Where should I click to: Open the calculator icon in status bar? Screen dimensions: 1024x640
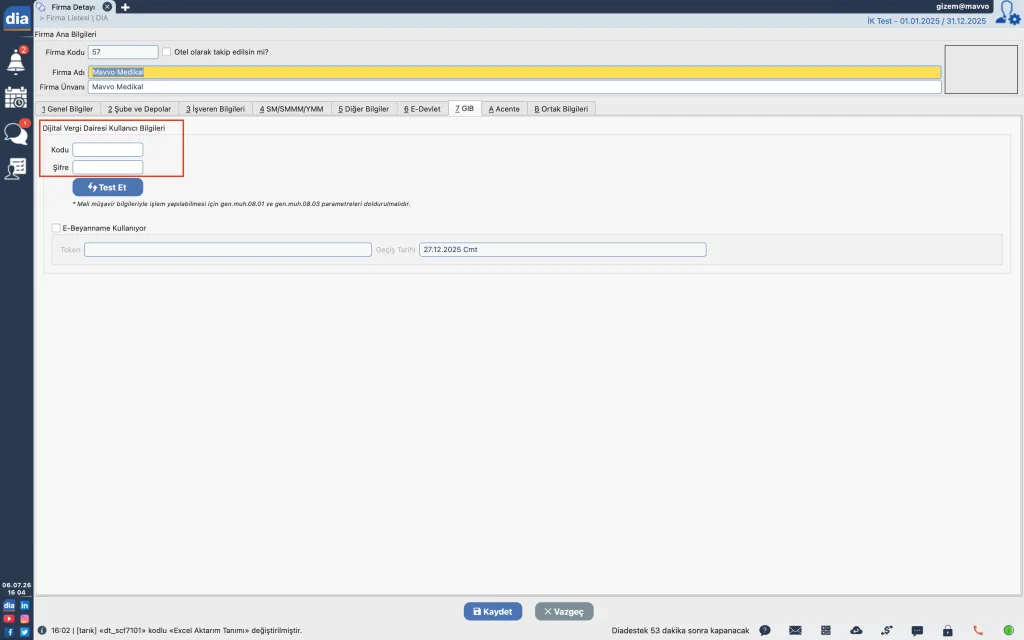pos(825,630)
